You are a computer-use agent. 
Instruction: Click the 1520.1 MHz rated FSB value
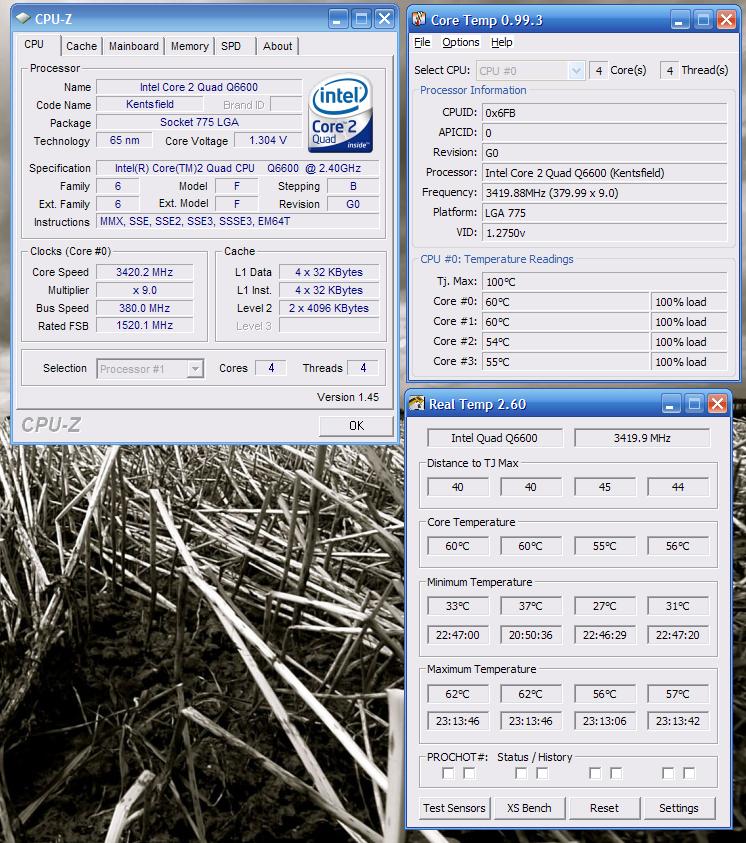pos(145,325)
